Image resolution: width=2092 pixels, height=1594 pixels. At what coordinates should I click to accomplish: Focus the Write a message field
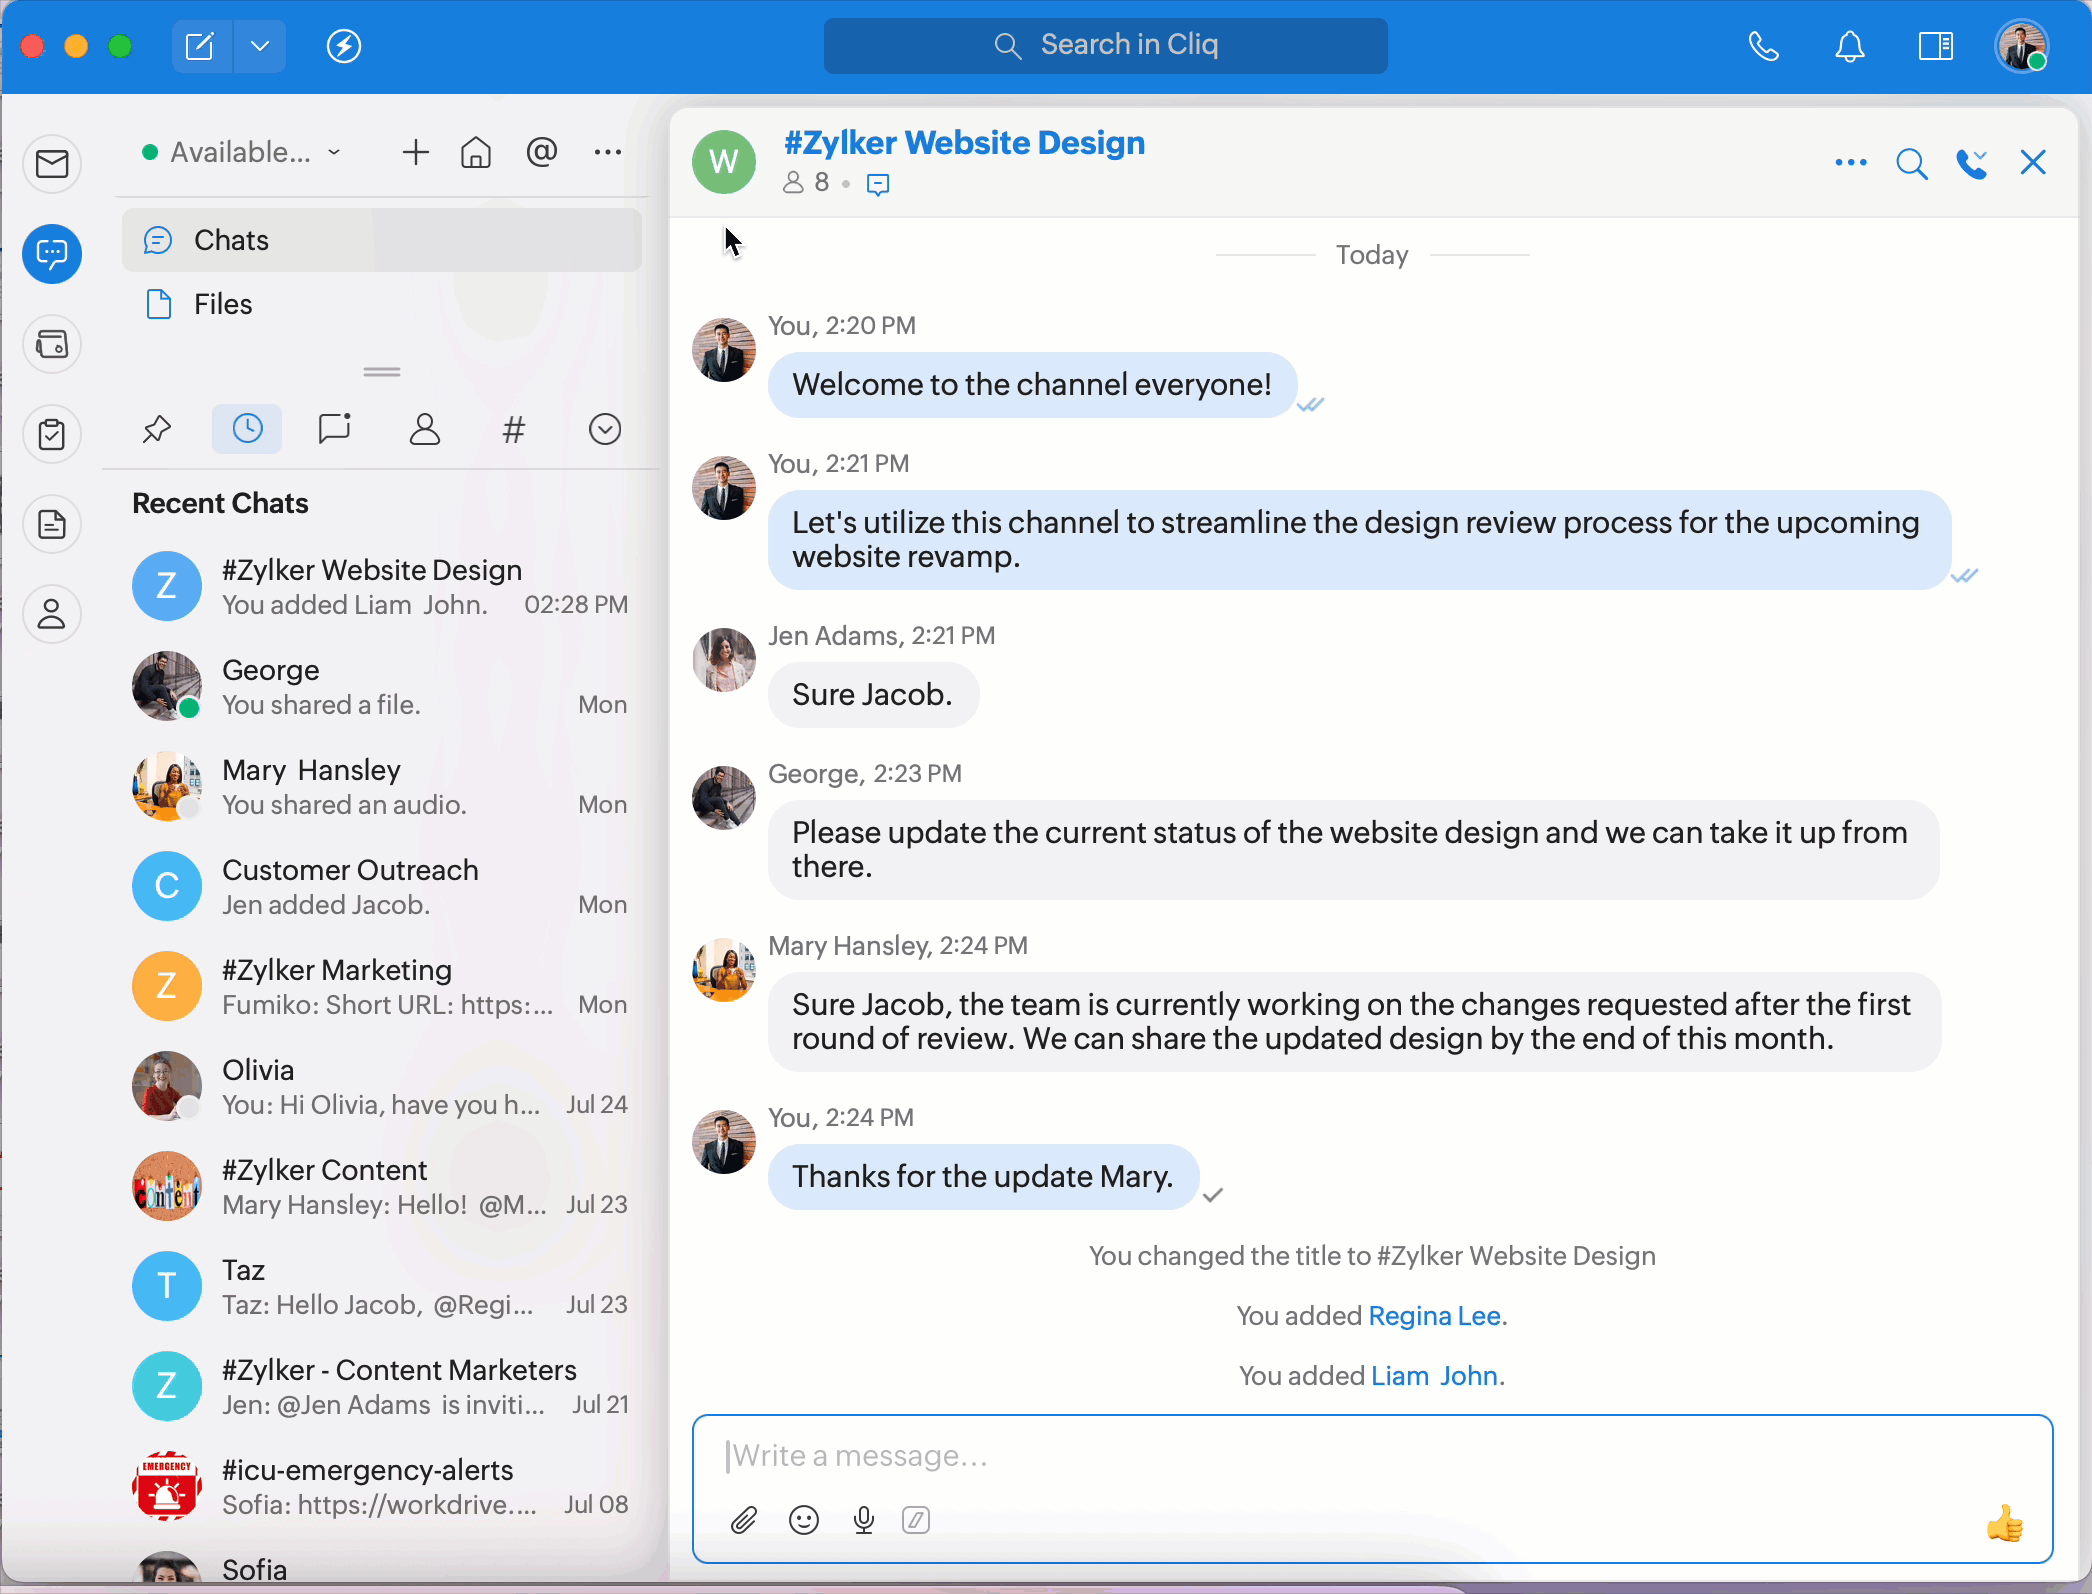pyautogui.click(x=1300, y=1456)
